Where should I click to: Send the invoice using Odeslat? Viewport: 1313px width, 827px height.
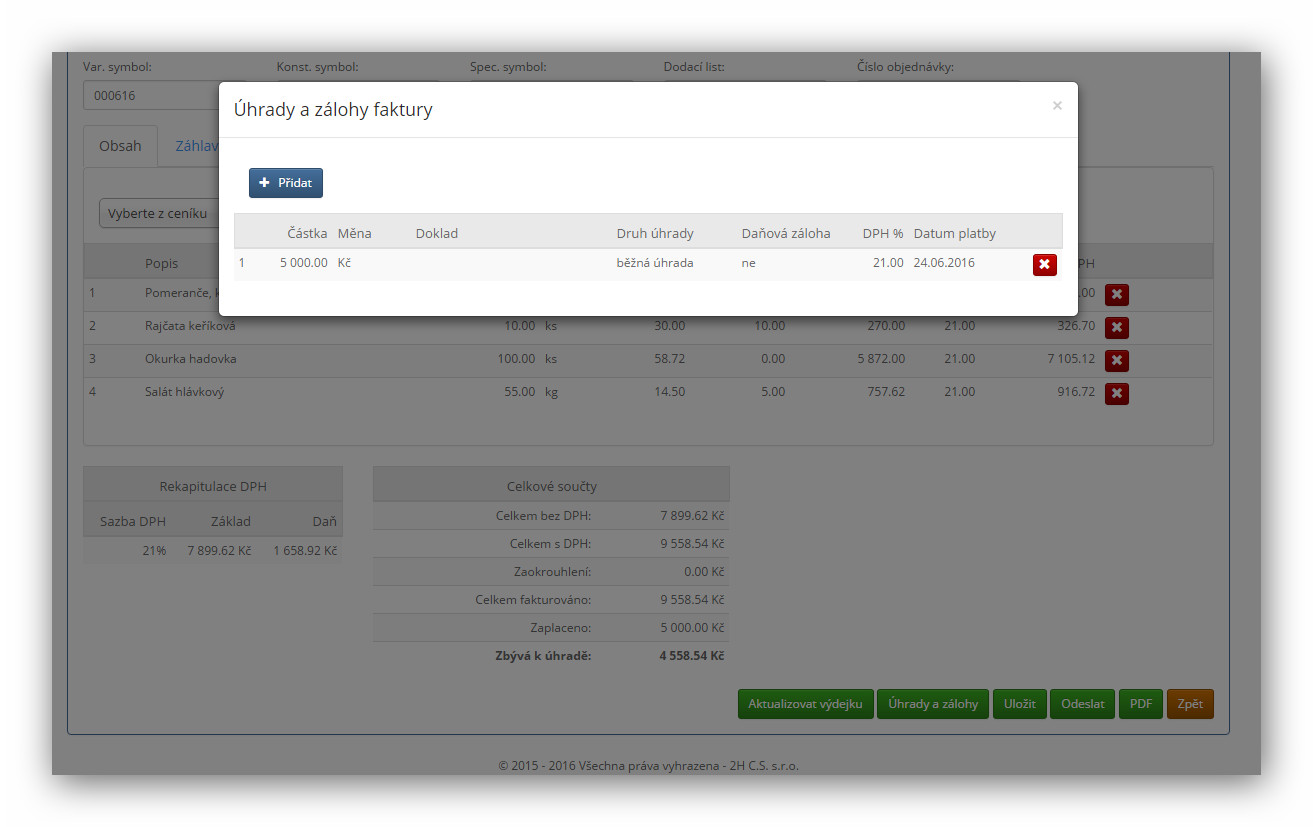(1082, 704)
